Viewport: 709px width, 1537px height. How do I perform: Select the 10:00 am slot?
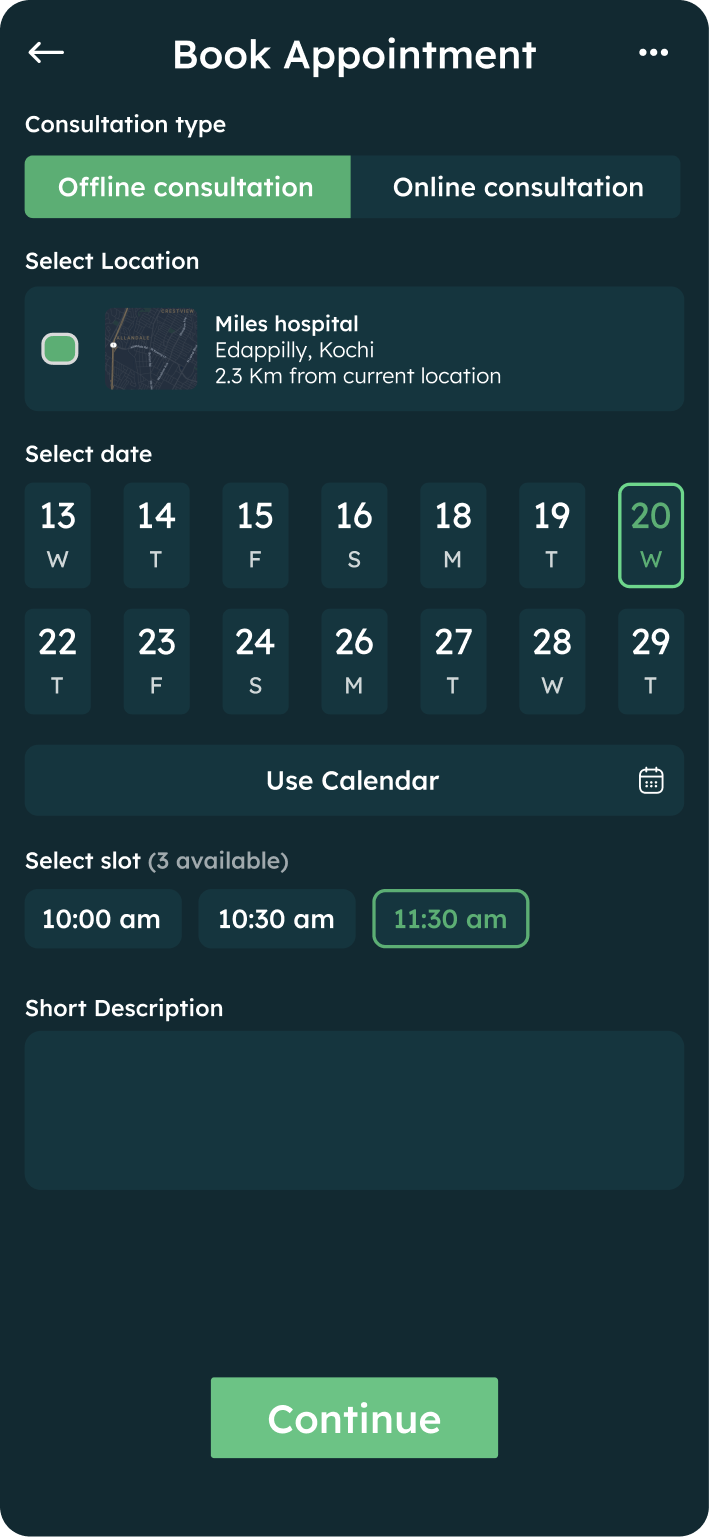pos(103,919)
